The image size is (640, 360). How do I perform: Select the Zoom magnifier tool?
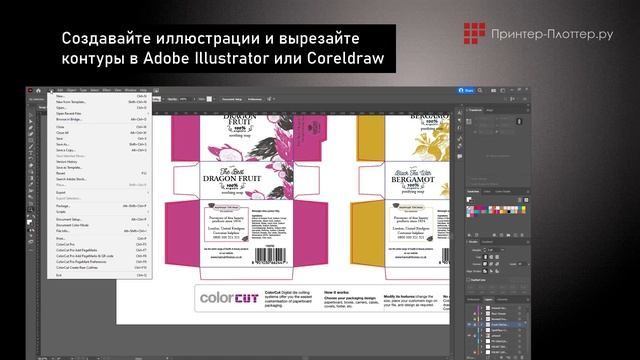tap(31, 210)
